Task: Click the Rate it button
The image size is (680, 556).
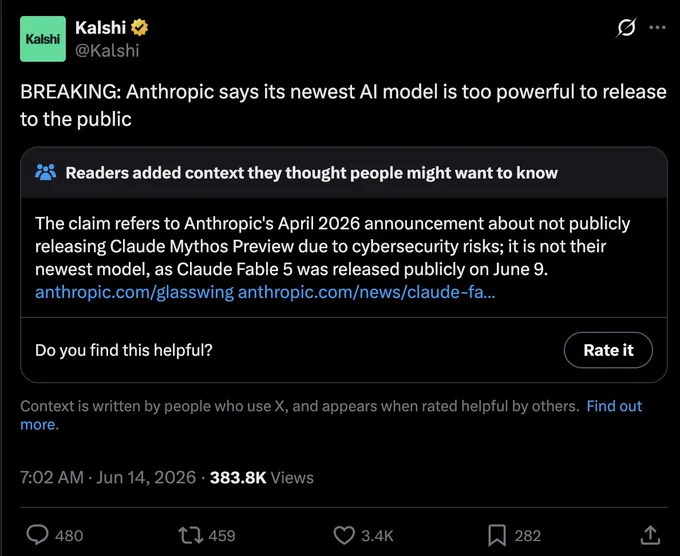Action: [608, 350]
